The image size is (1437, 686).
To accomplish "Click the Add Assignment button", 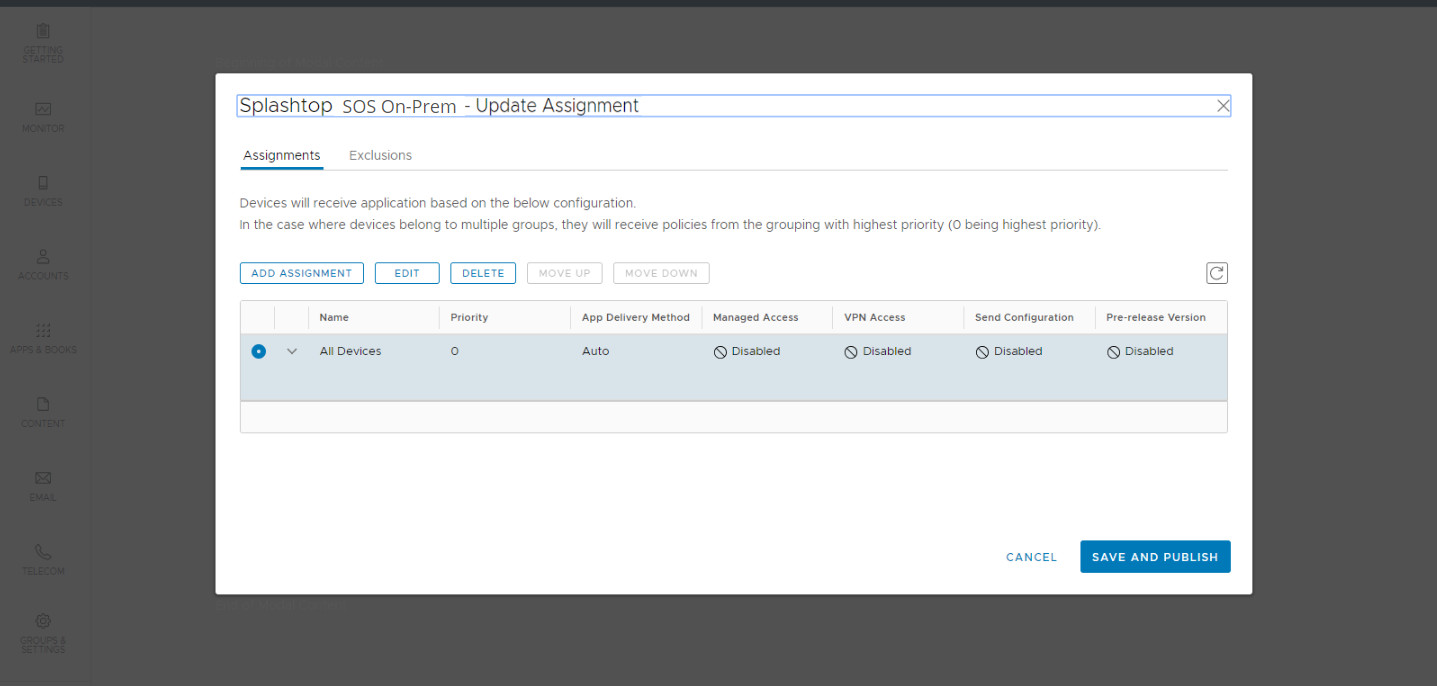I will [301, 273].
